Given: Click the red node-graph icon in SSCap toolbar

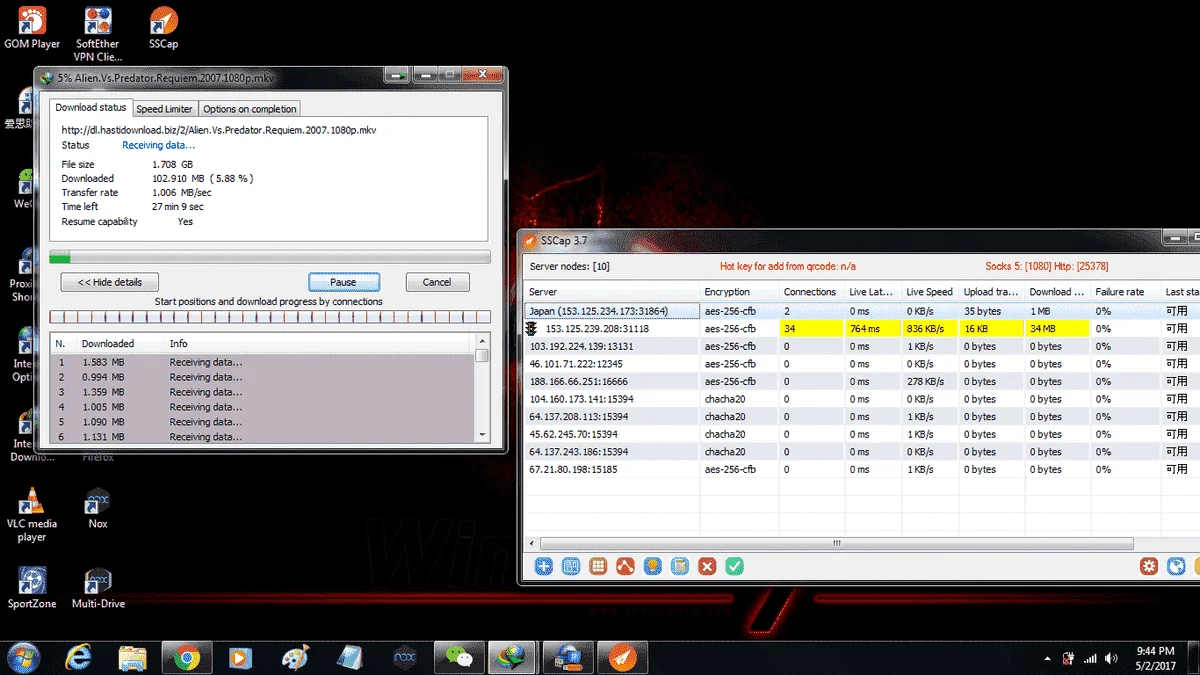Looking at the screenshot, I should (x=625, y=566).
